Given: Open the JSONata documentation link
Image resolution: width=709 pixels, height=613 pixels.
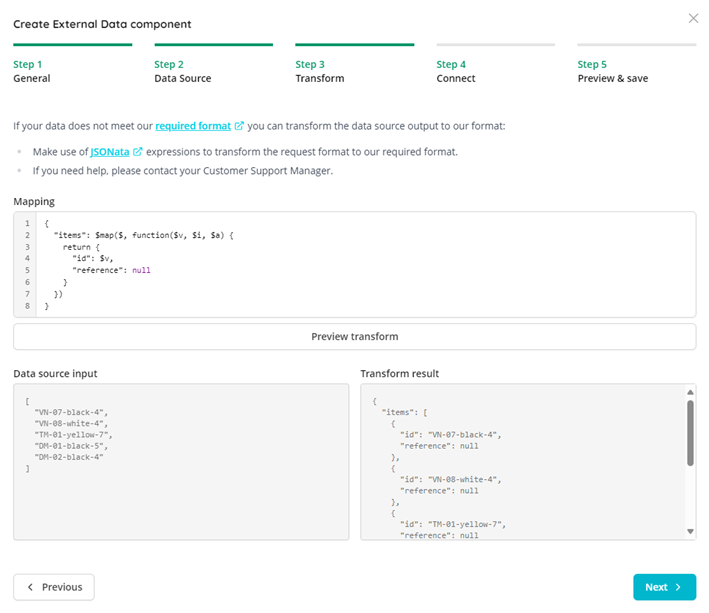Looking at the screenshot, I should (x=110, y=152).
